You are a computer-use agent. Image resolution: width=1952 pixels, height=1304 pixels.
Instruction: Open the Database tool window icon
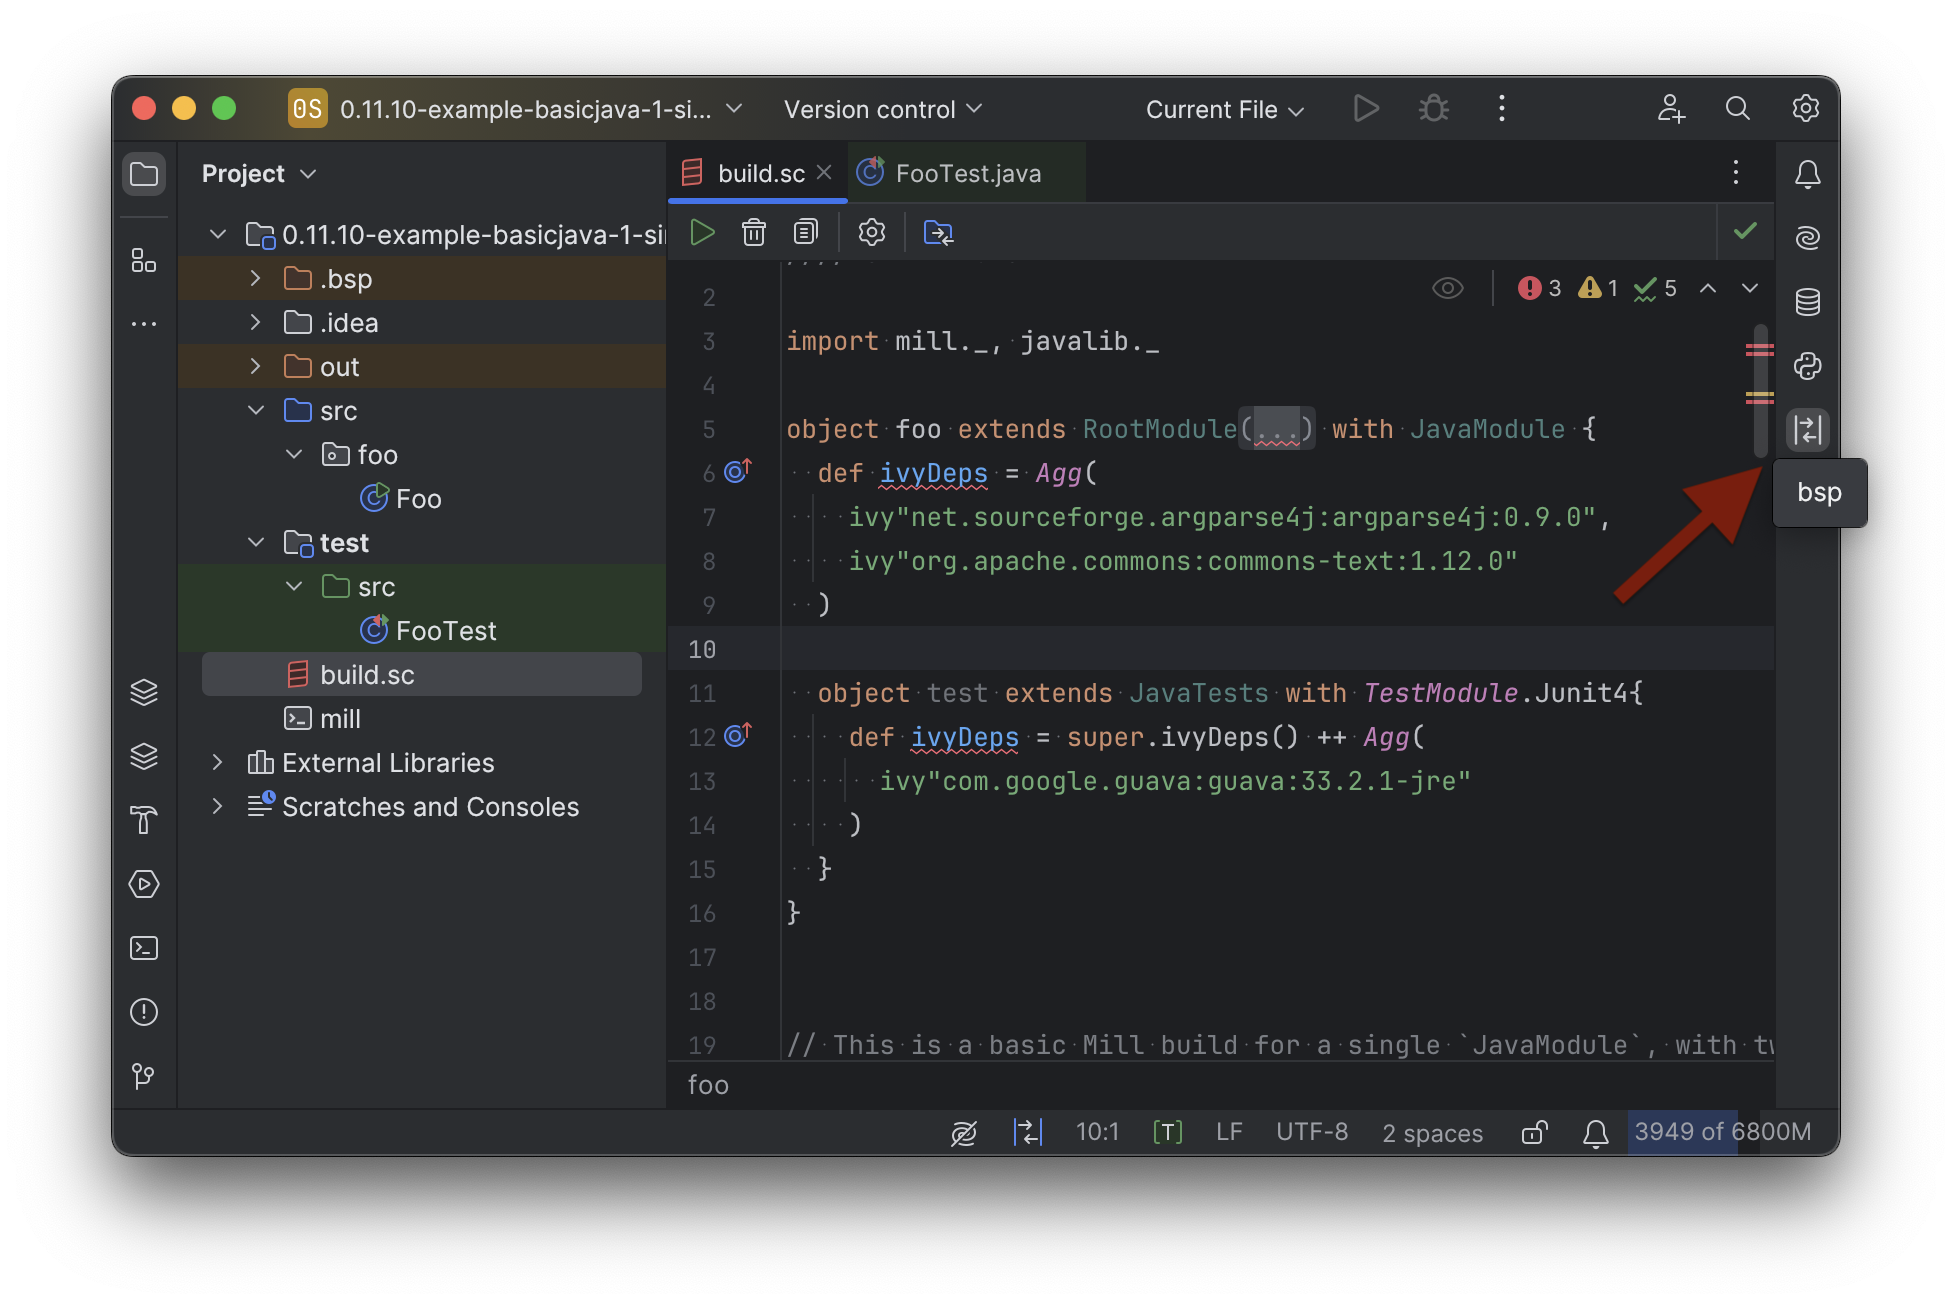1807,302
